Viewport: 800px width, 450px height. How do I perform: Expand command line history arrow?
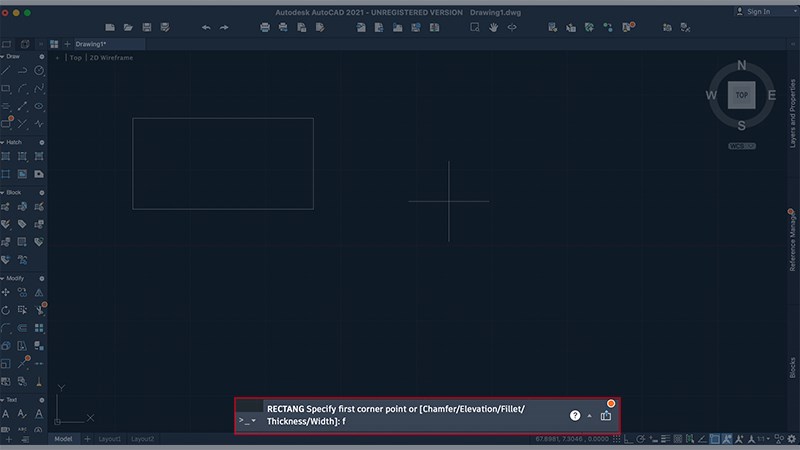(x=589, y=416)
